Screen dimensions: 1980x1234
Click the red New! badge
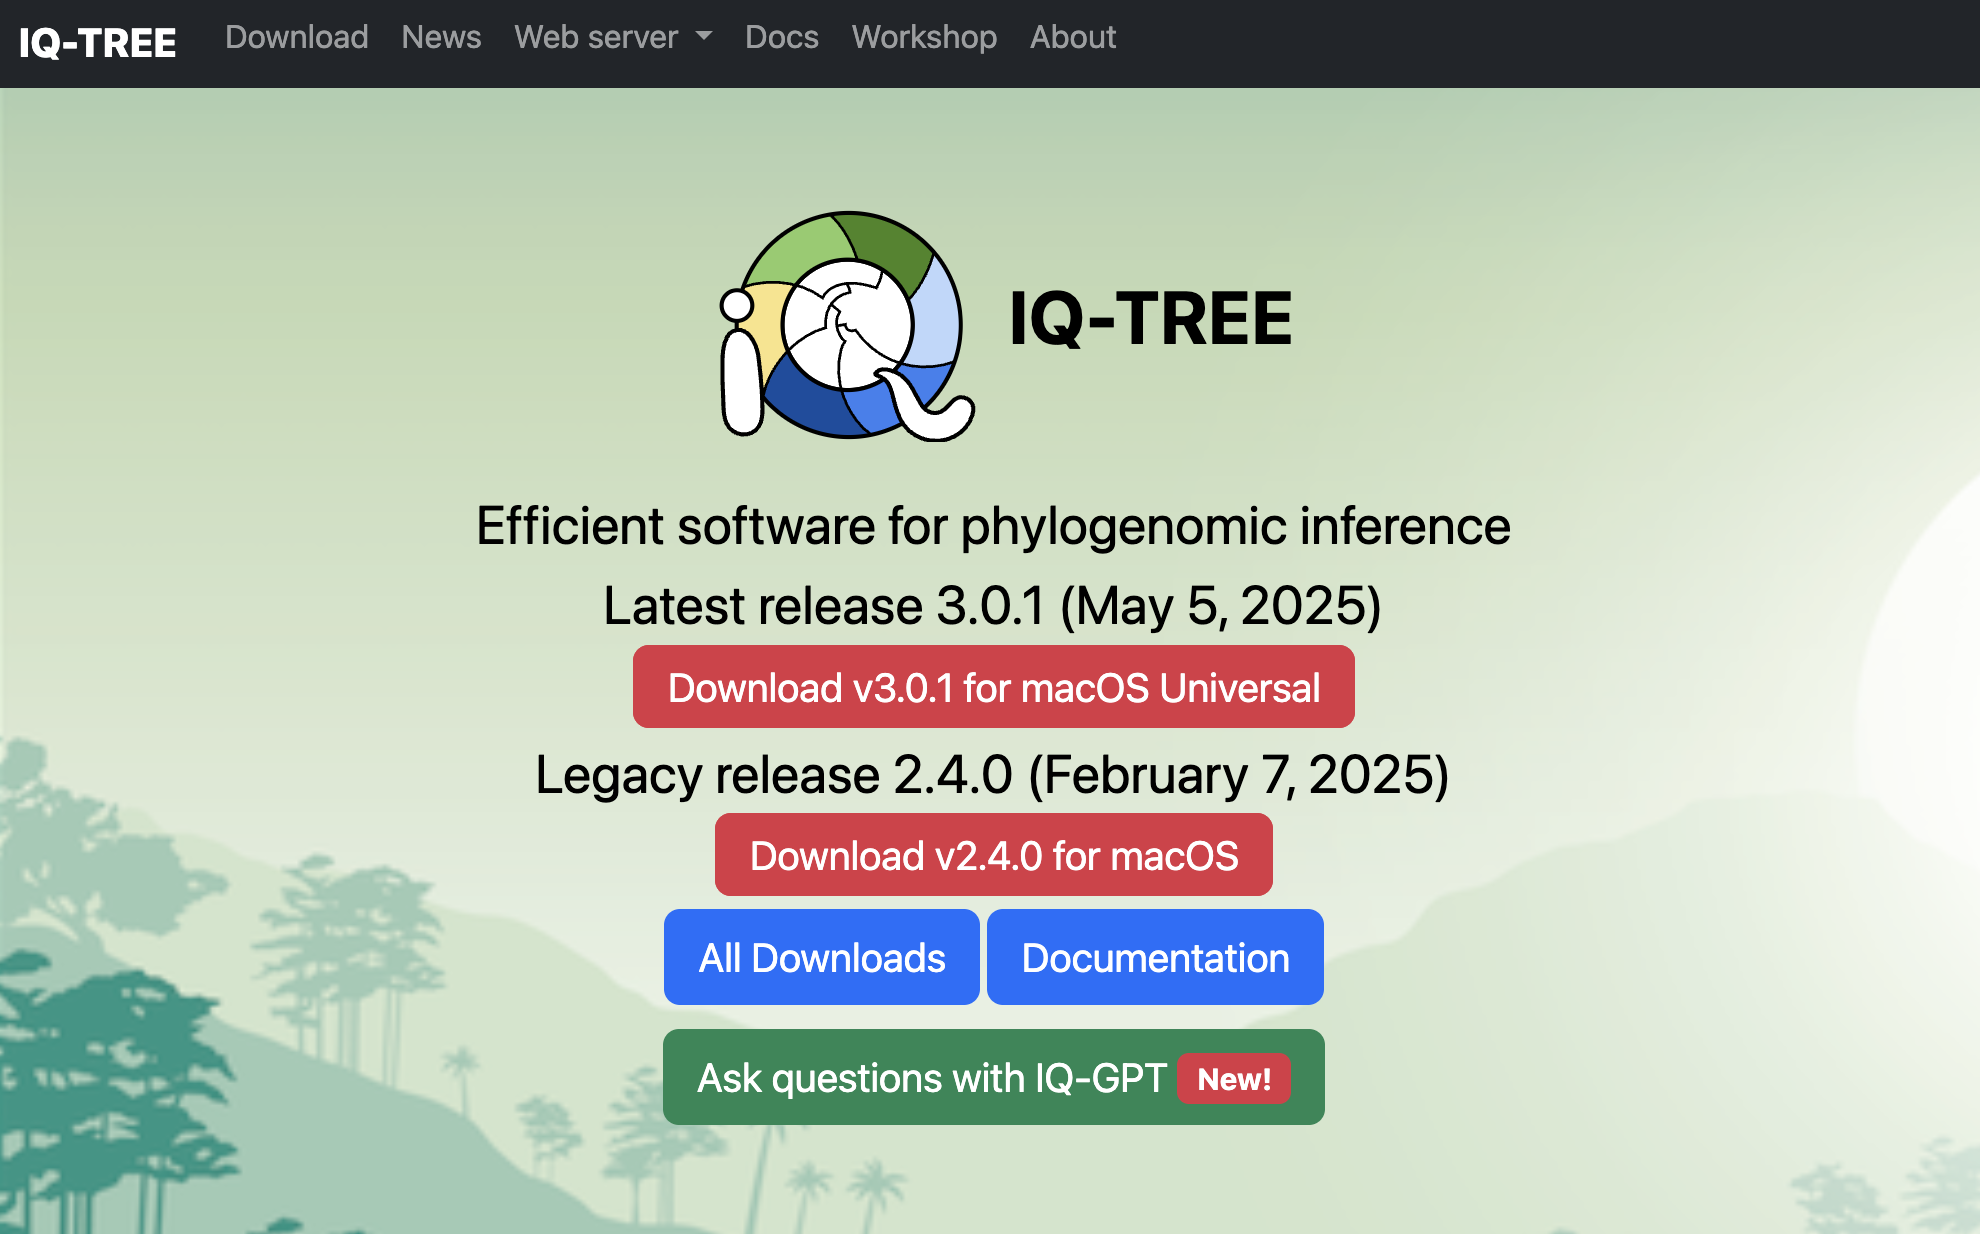point(1234,1079)
